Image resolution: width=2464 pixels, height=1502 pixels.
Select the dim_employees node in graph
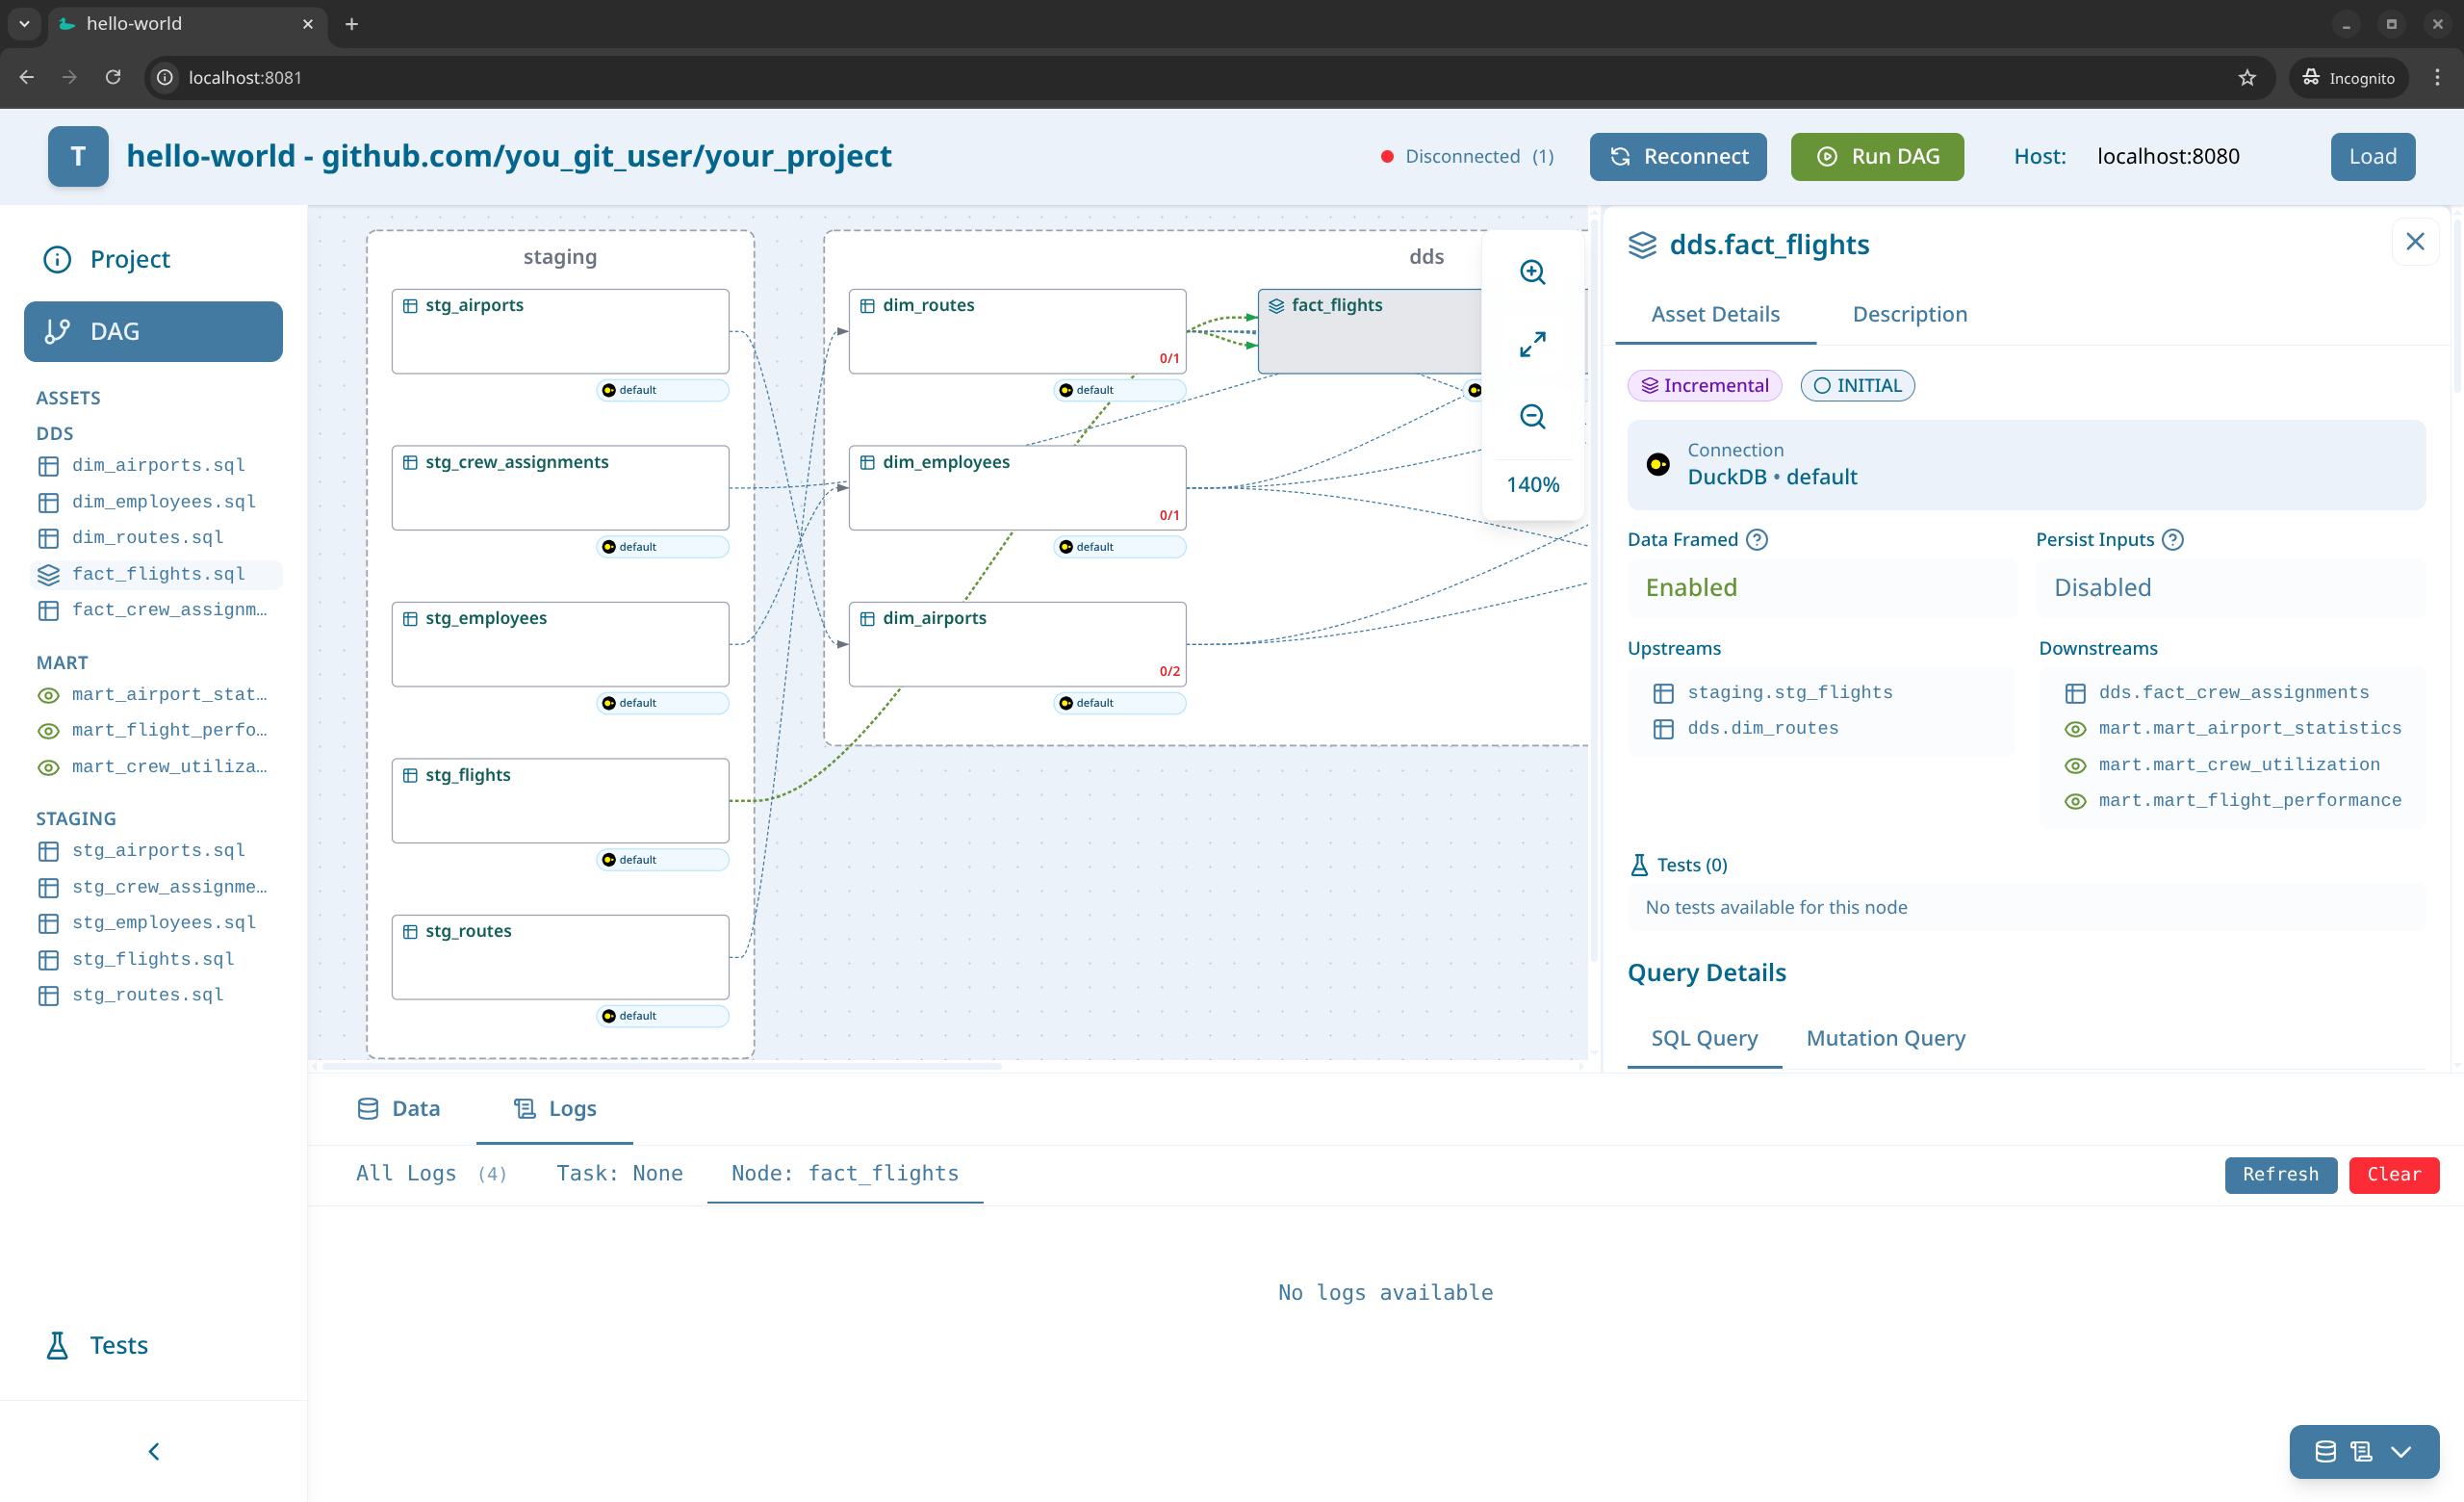tap(1017, 488)
